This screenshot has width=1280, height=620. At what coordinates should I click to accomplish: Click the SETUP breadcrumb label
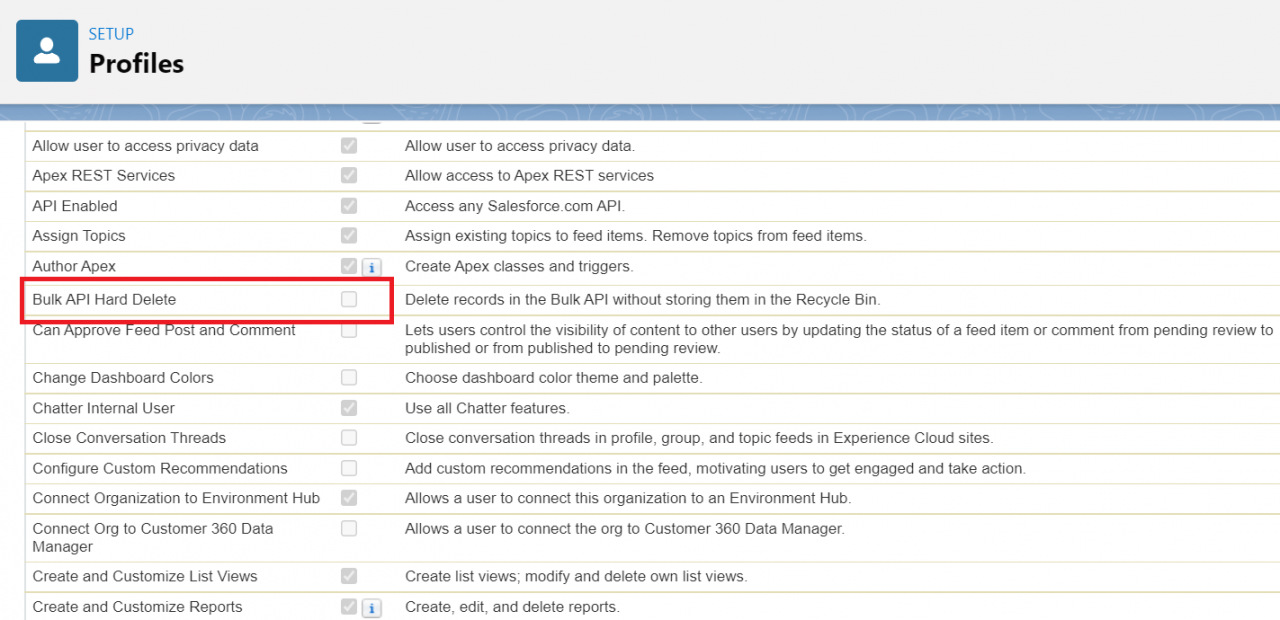(111, 34)
